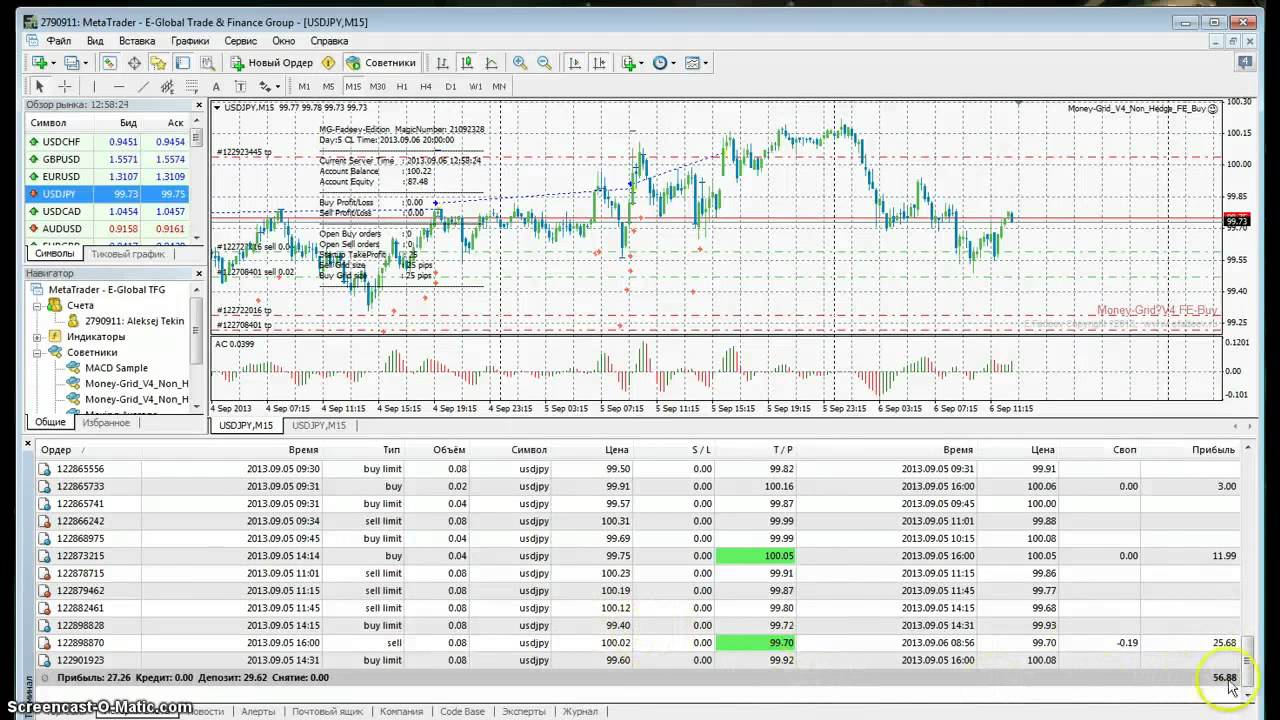Switch to Избранное navigator tab
This screenshot has width=1280, height=720.
click(x=106, y=423)
